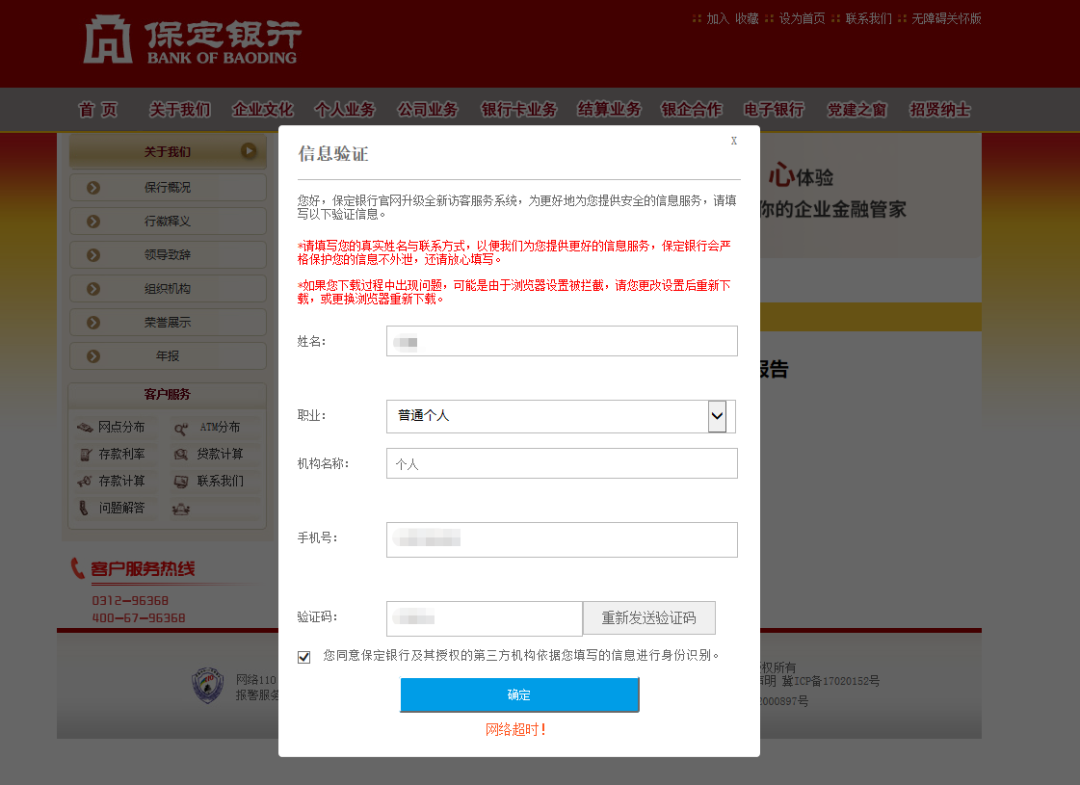Open the 个人业务 navigation menu

pyautogui.click(x=345, y=109)
